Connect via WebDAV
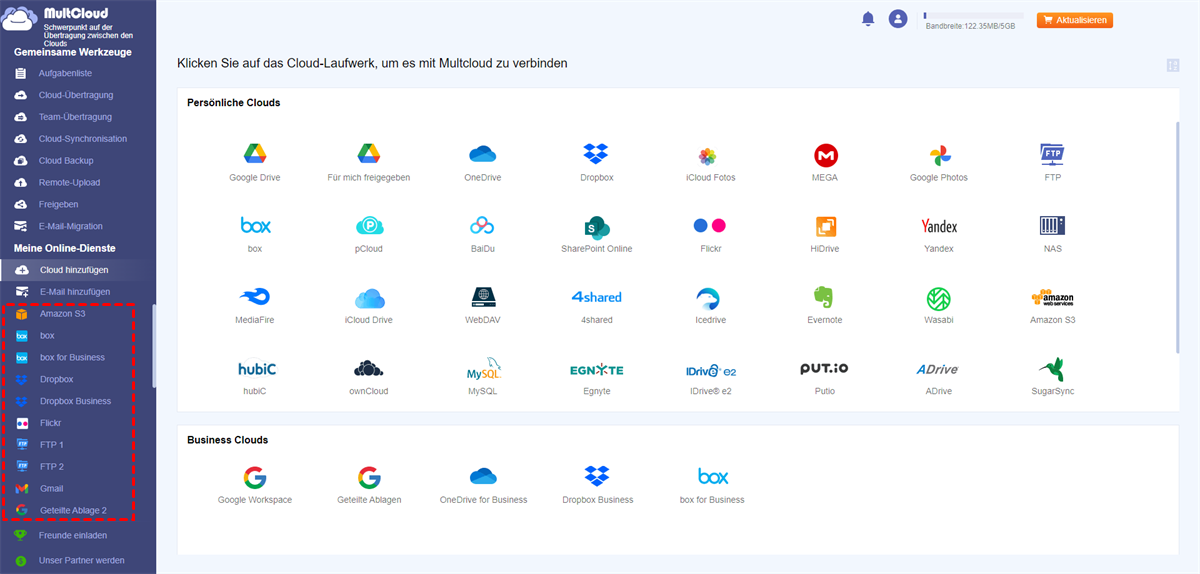 click(483, 306)
